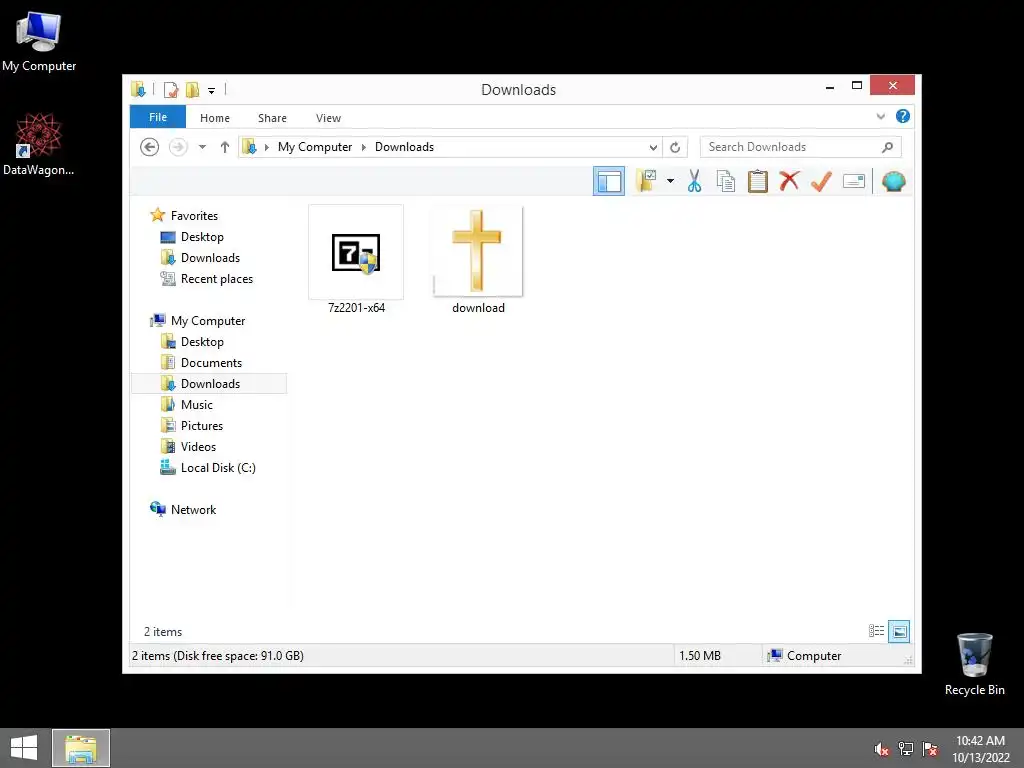1024x768 pixels.
Task: Select the 7z2201-x64 installer file
Action: point(356,260)
